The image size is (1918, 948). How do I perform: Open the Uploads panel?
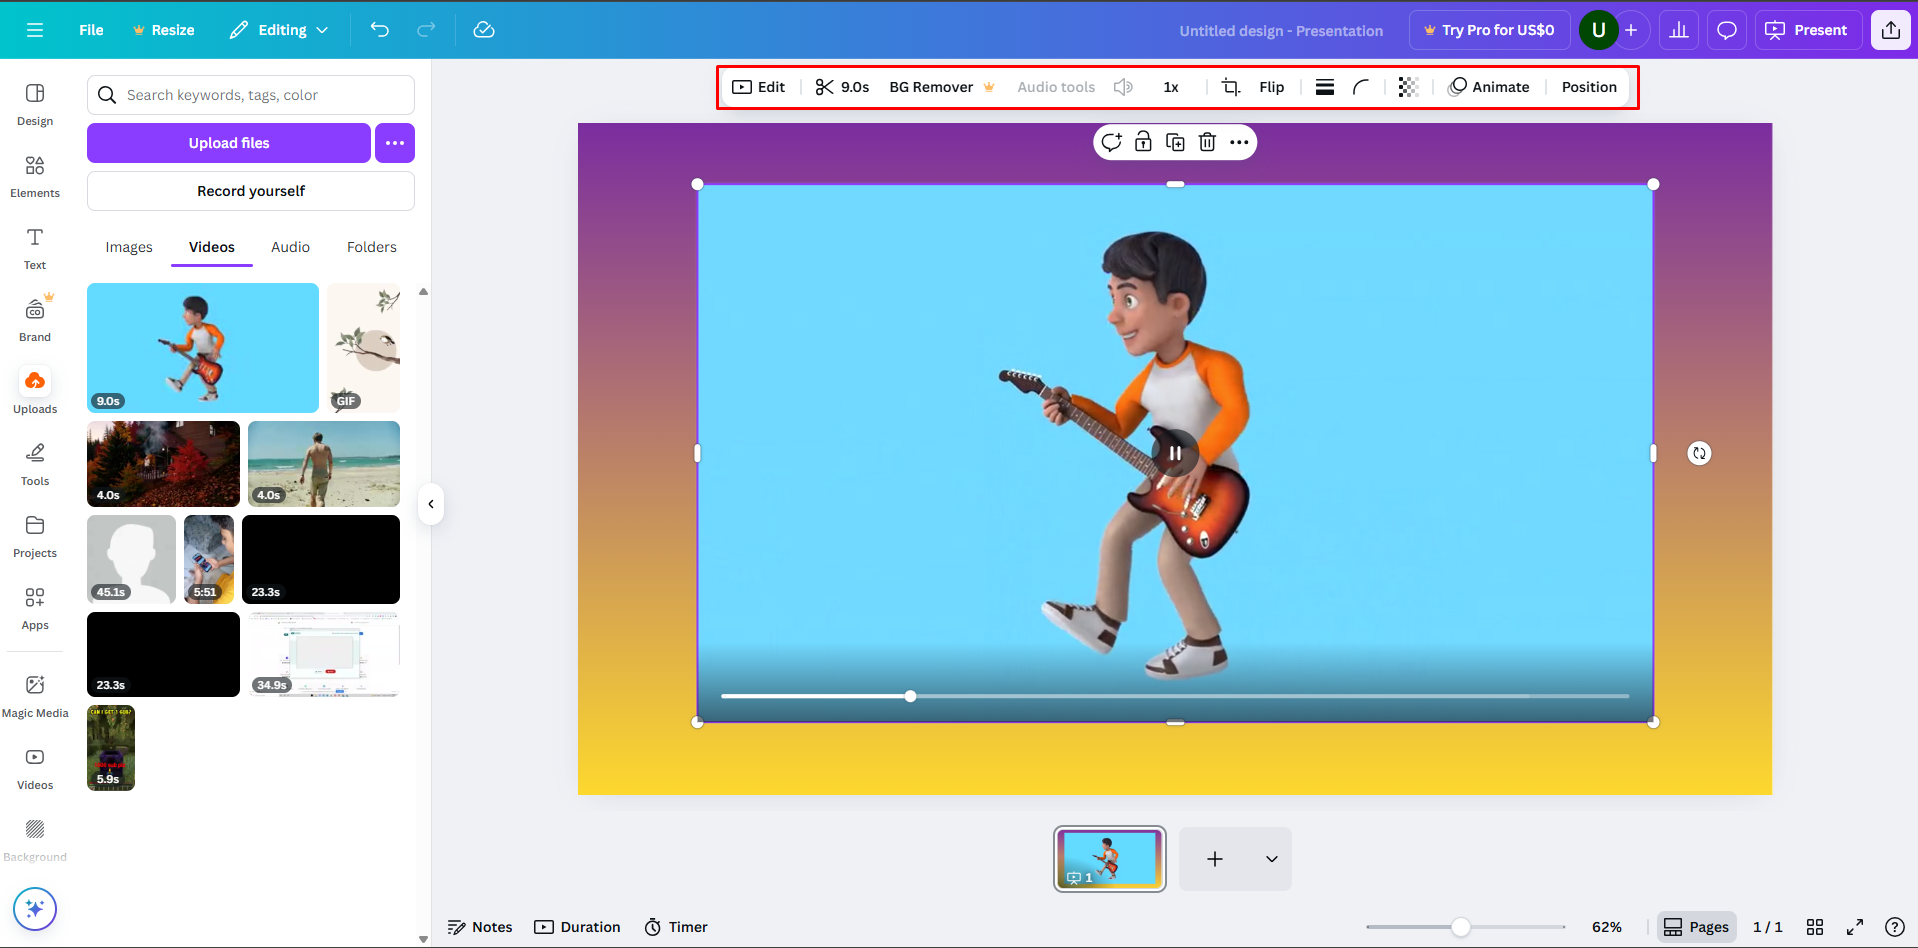tap(35, 392)
